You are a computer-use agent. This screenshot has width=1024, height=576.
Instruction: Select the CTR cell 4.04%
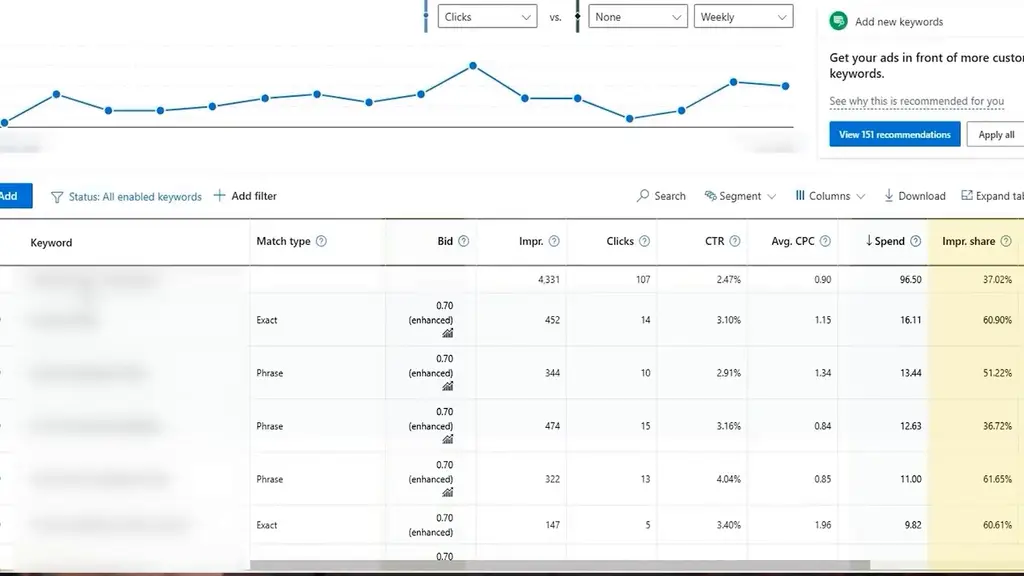(x=728, y=479)
